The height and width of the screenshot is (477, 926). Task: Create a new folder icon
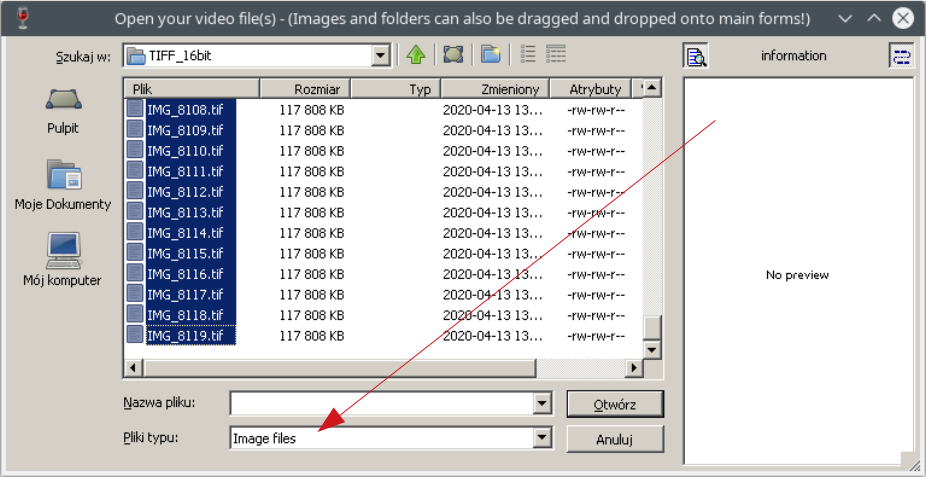pos(490,56)
